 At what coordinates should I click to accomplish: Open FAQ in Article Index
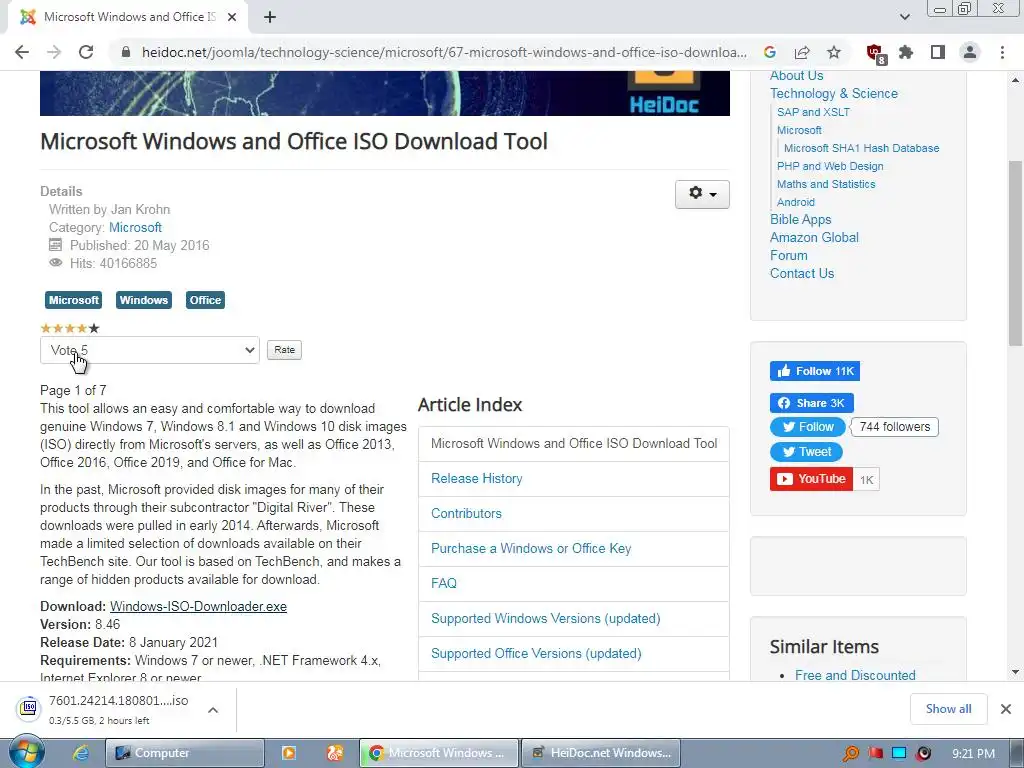click(443, 583)
